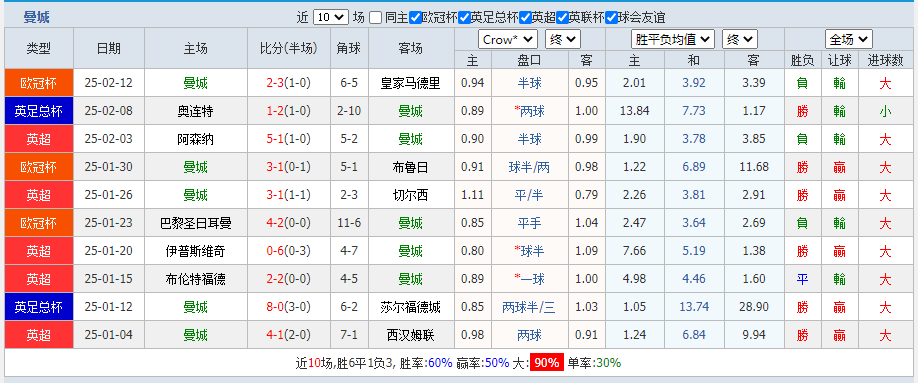Uncheck the 欧冠杯 filter checkbox
Image resolution: width=918 pixels, height=383 pixels.
pyautogui.click(x=415, y=18)
